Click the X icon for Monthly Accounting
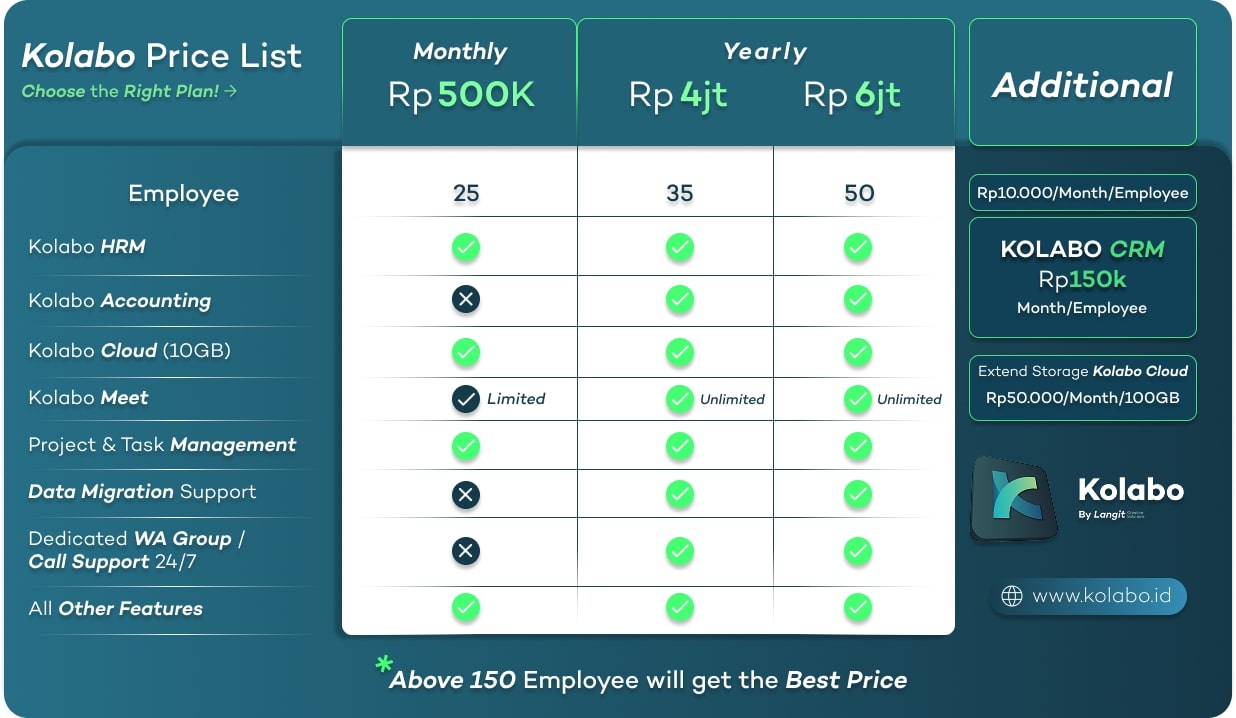This screenshot has height=718, width=1236. pyautogui.click(x=465, y=298)
